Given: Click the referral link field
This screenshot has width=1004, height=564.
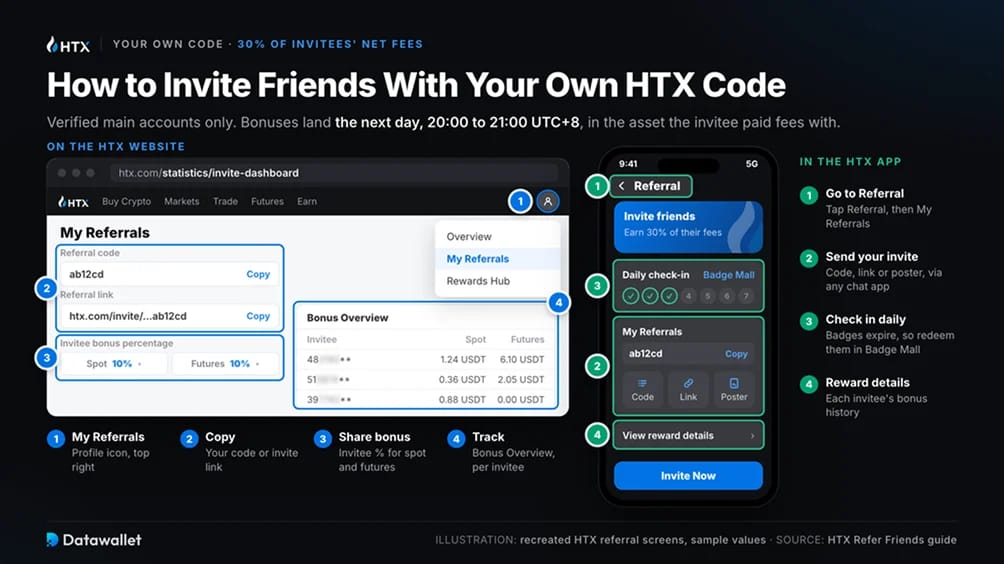Looking at the screenshot, I should click(x=170, y=316).
